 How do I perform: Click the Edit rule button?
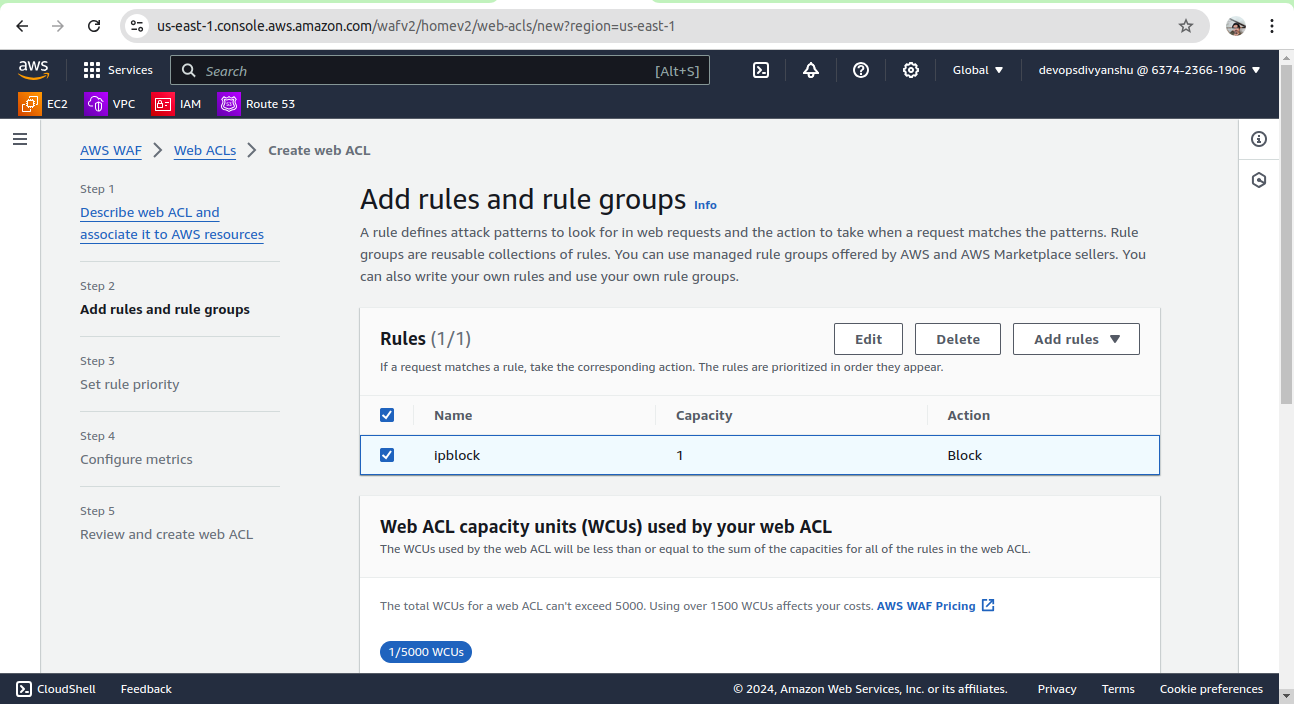[868, 339]
